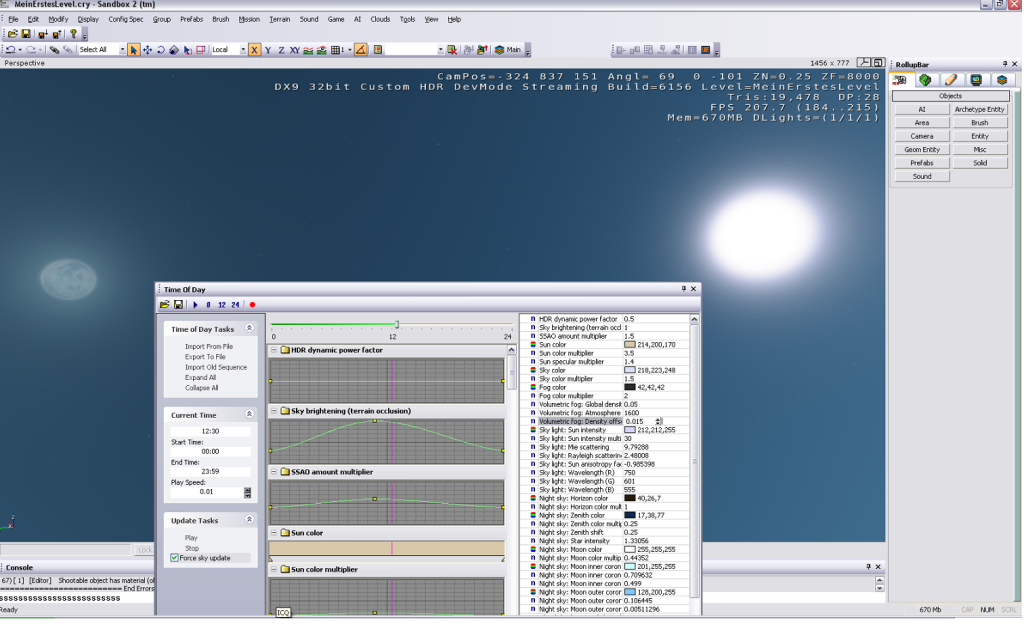This screenshot has height=640, width=1024.
Task: Click Import From File link
Action: click(x=209, y=347)
